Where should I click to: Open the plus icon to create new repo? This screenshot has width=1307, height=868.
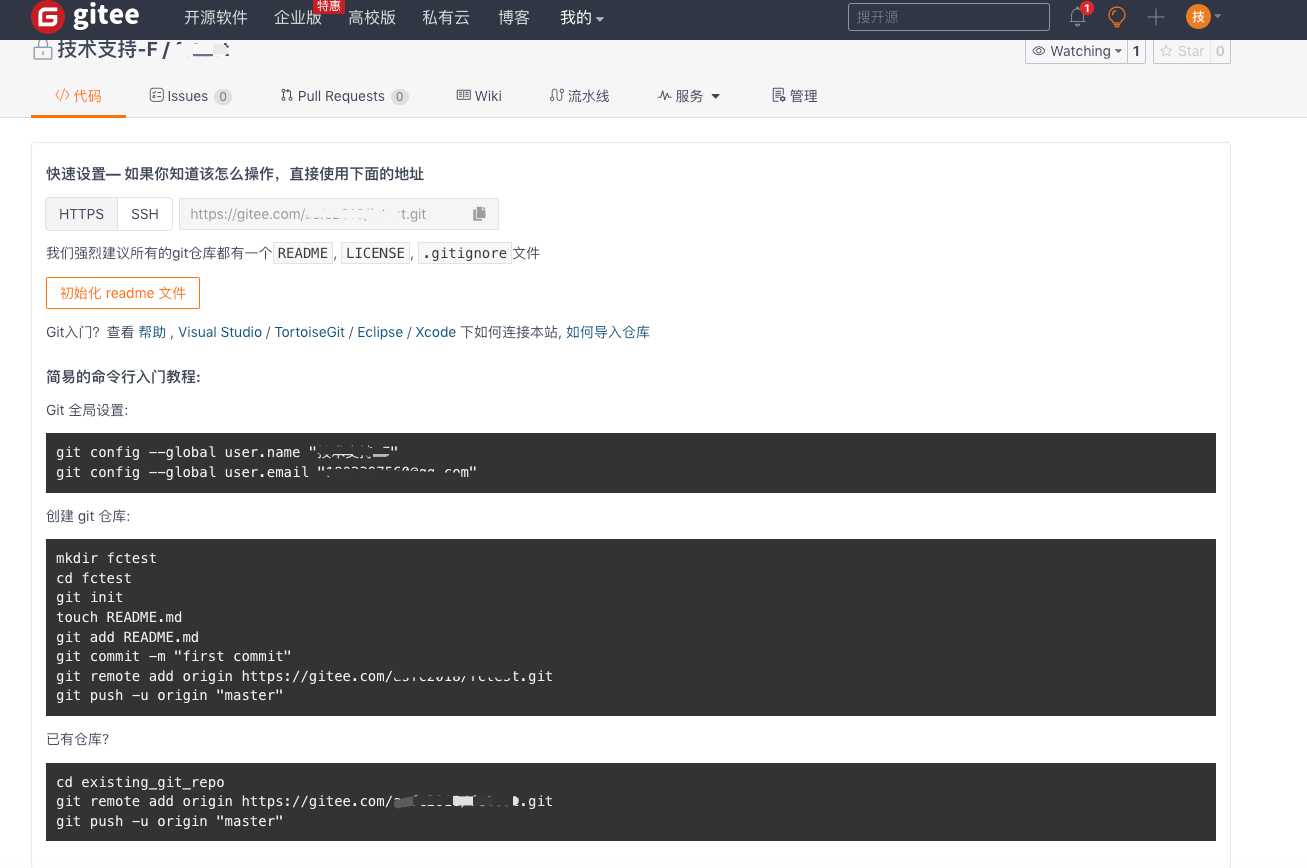pos(1155,17)
